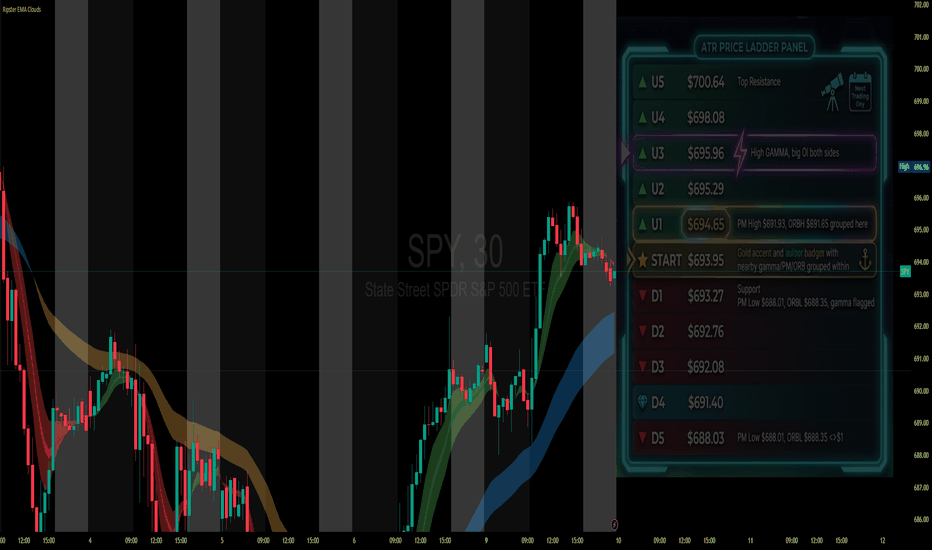Screen dimensions: 932x550
Task: Click the red down triangle beside D2
Action: point(643,331)
